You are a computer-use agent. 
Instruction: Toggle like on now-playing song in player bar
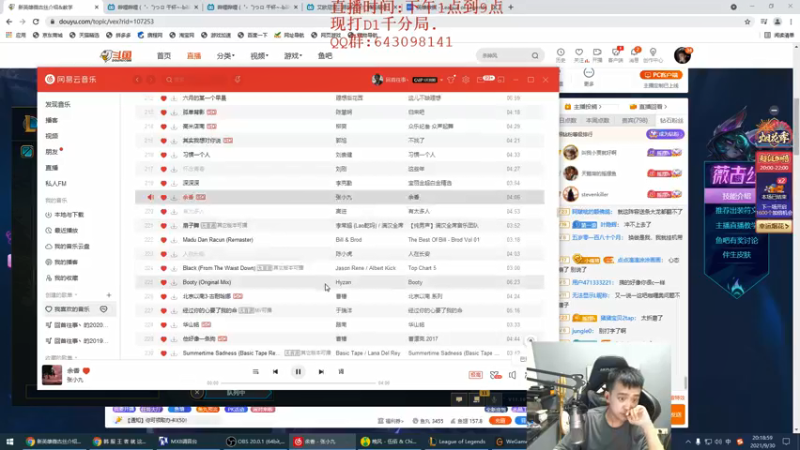(x=86, y=370)
